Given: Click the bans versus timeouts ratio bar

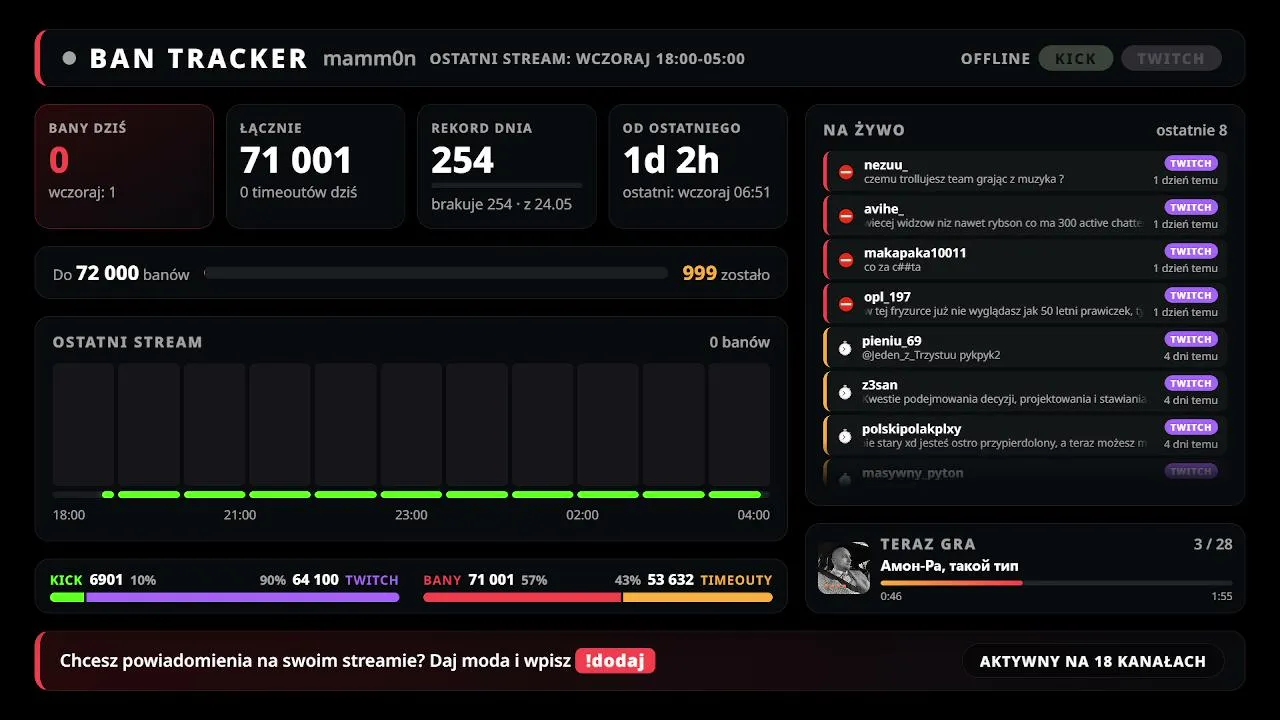Looking at the screenshot, I should click(x=598, y=597).
